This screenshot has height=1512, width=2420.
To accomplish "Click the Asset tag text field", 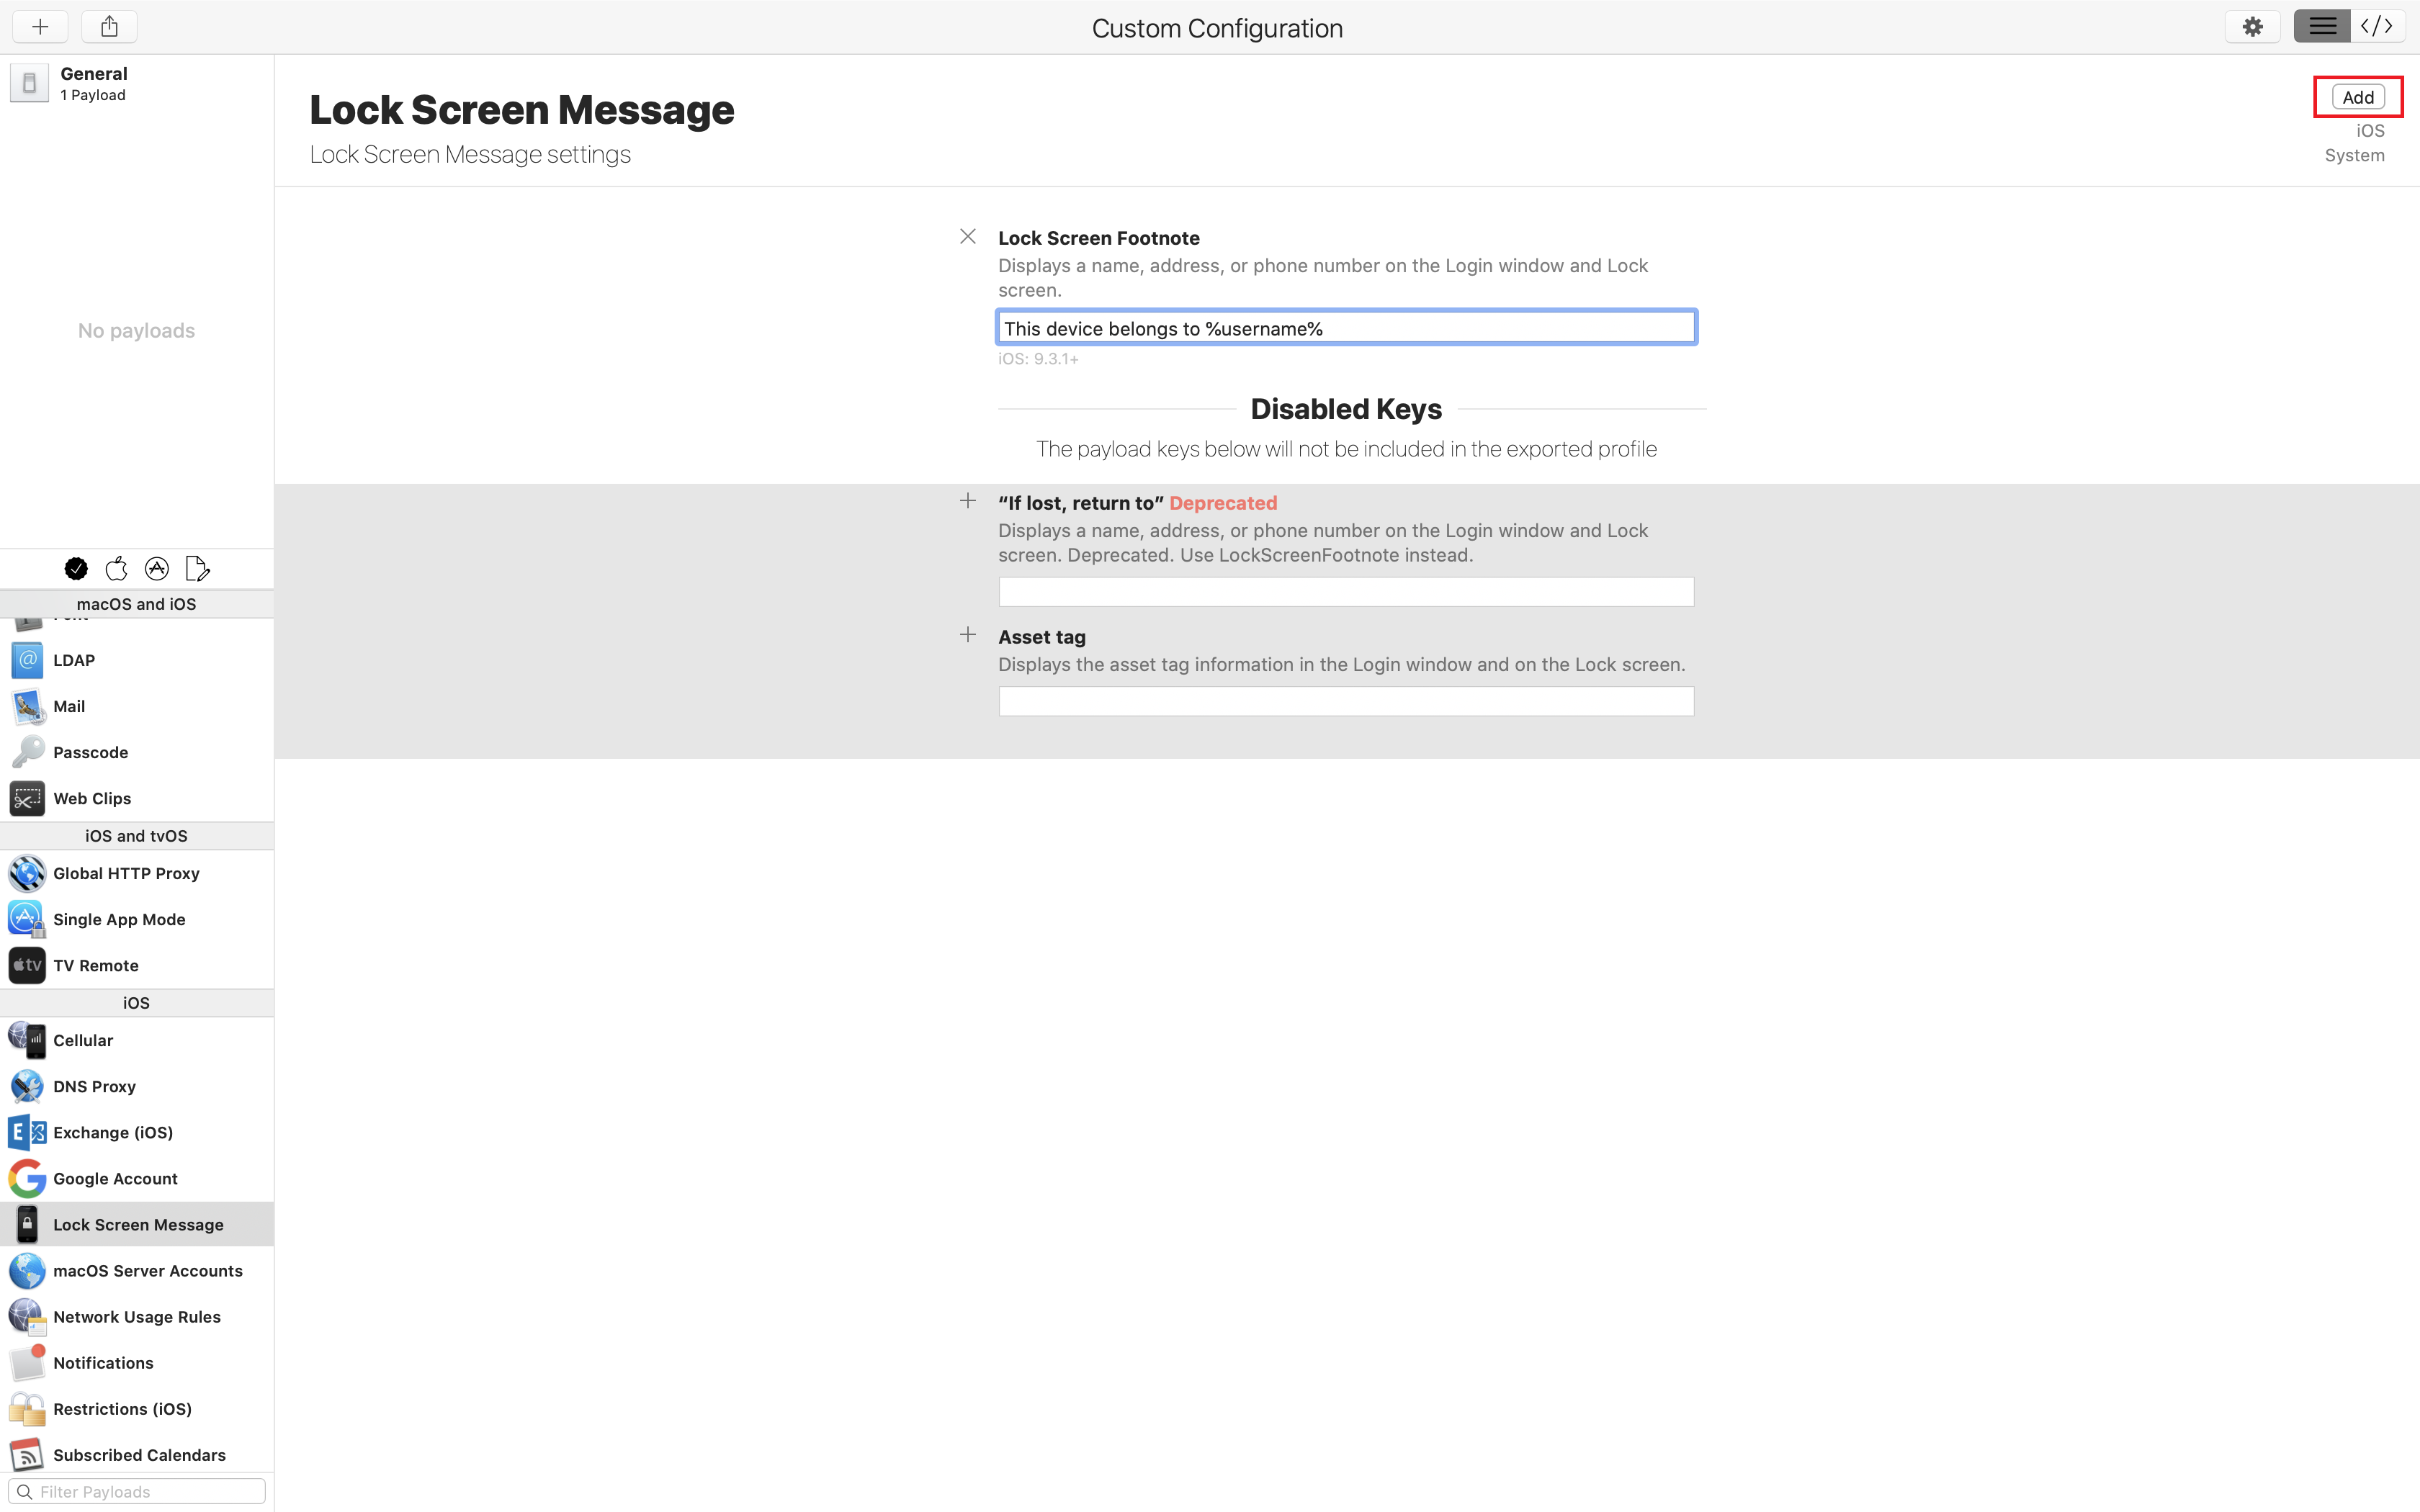I will pos(1345,701).
